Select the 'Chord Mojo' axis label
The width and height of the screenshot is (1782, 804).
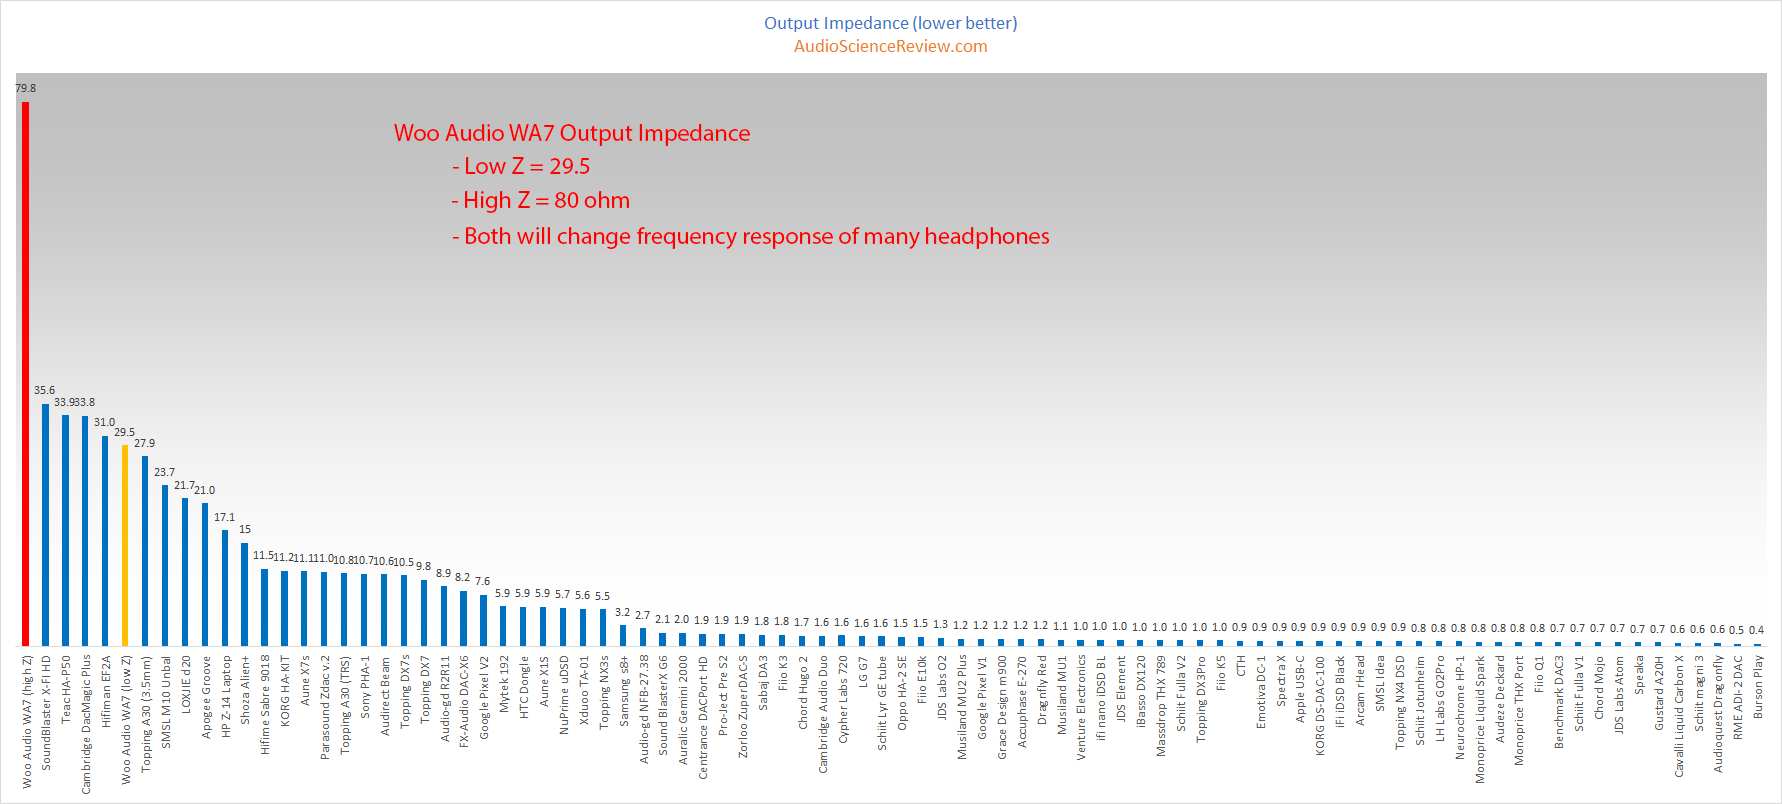coord(1599,688)
